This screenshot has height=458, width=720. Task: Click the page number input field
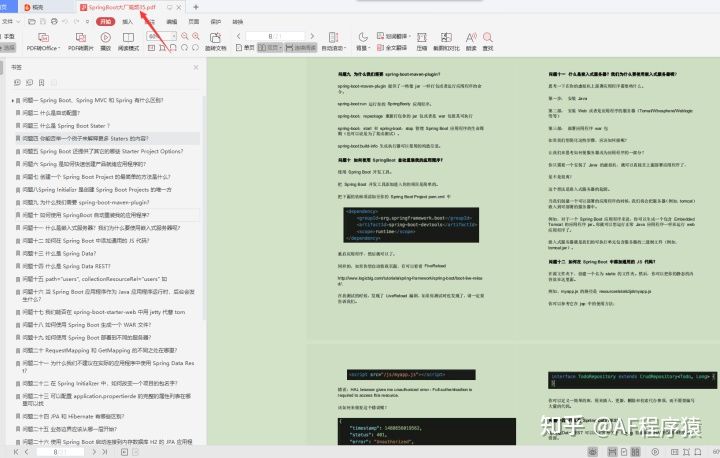point(275,36)
